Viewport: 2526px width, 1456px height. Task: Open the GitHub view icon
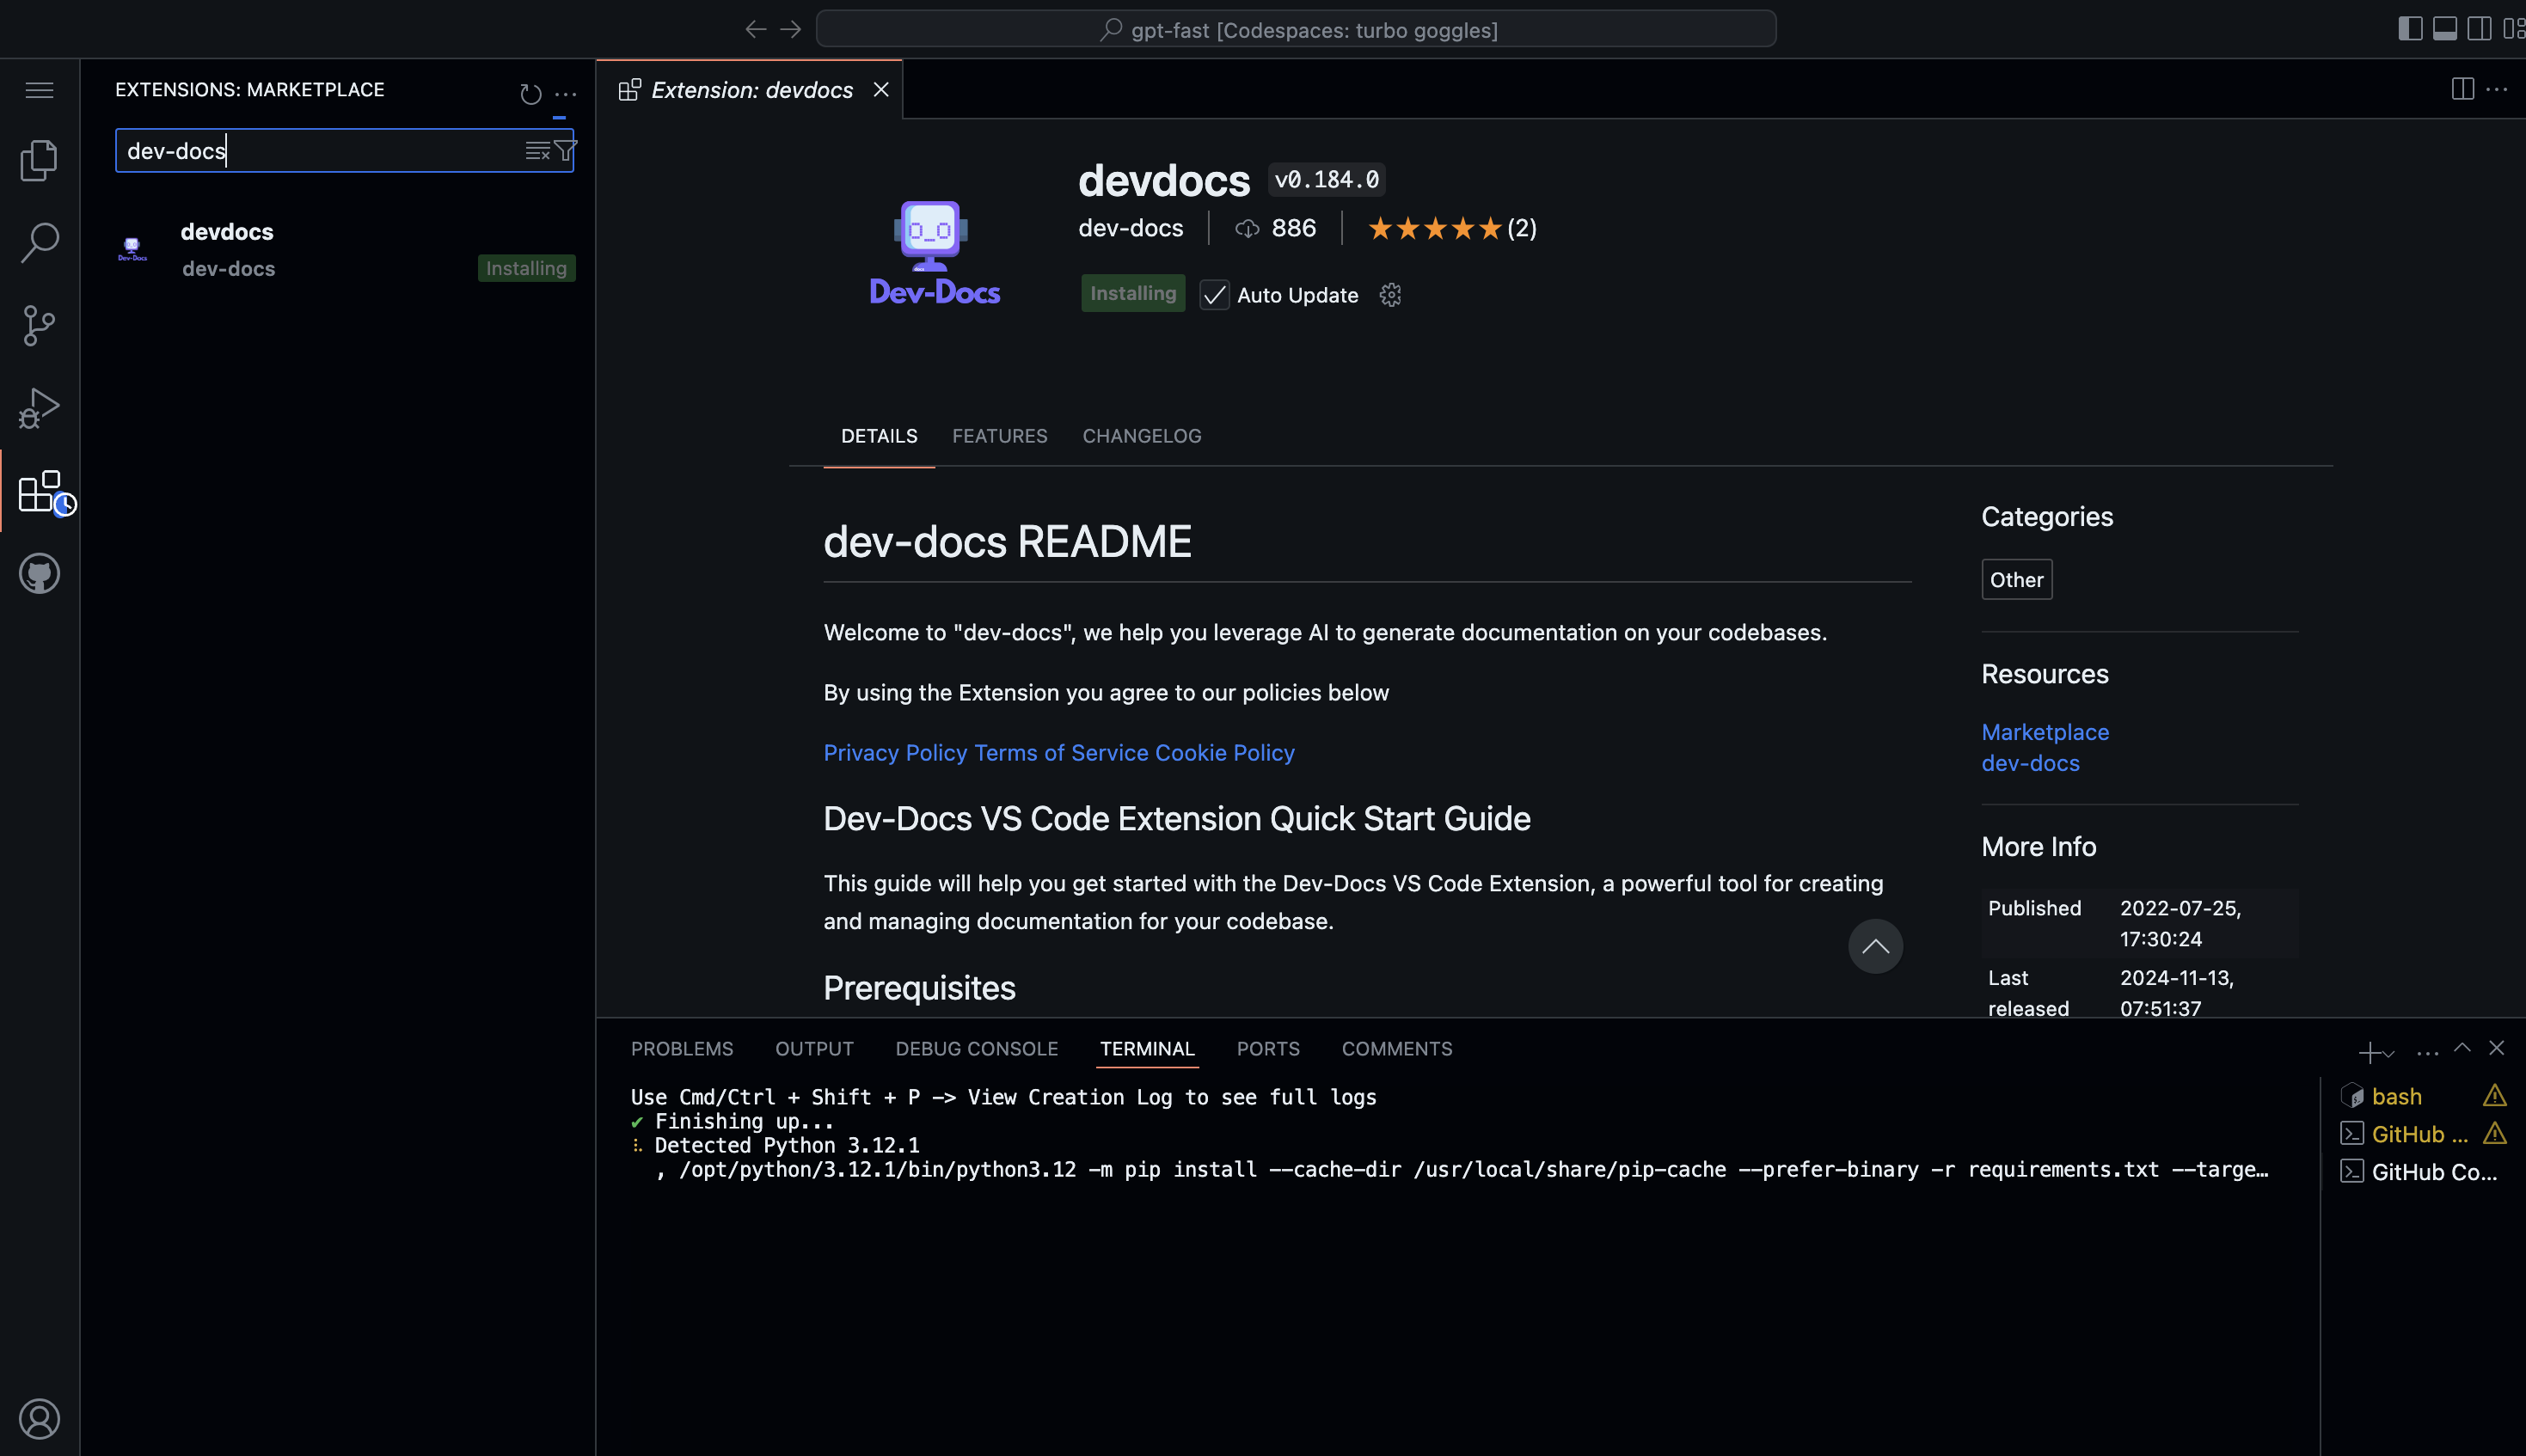tap(39, 574)
